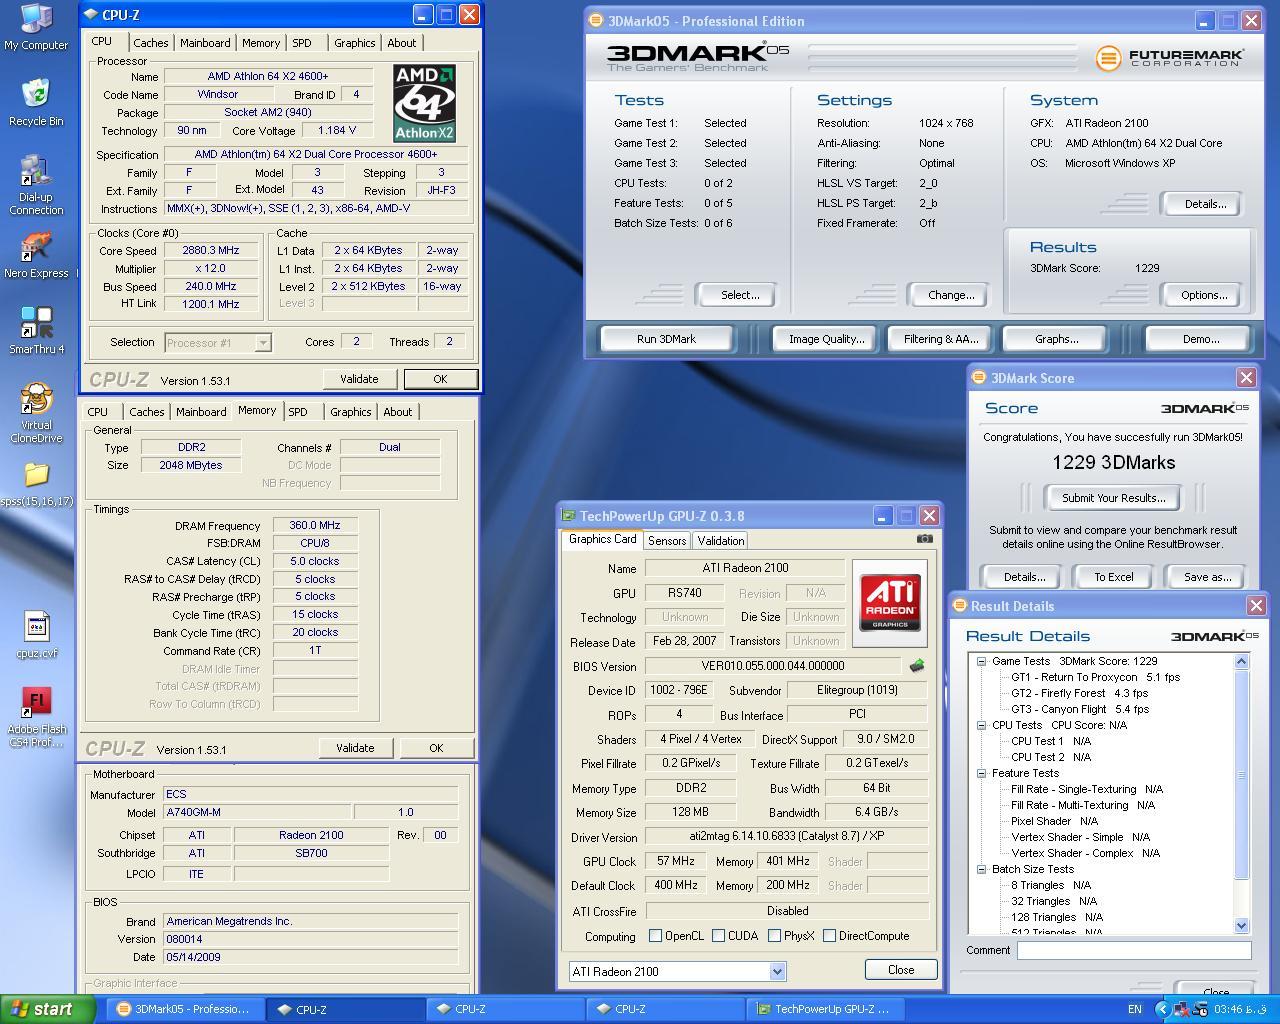Collapse the Game Tests tree node
This screenshot has height=1024, width=1280.
[982, 661]
